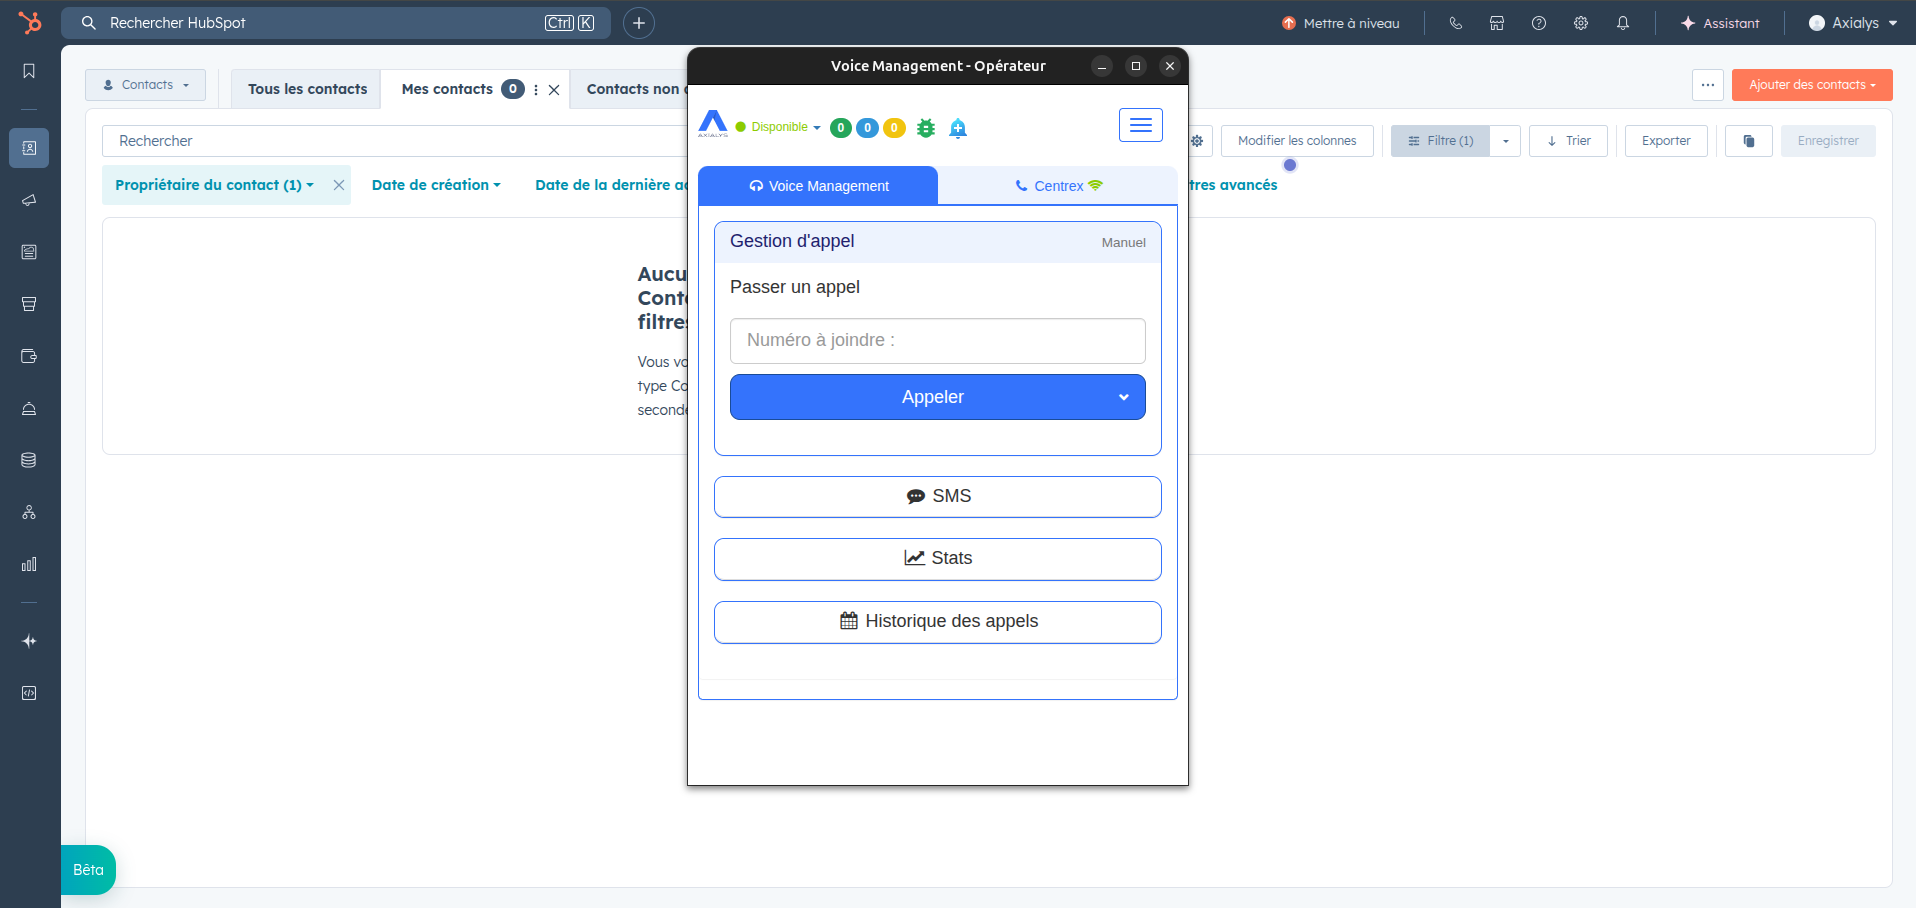Open the reporting bar chart sidebar icon
Viewport: 1916px width, 908px height.
(29, 565)
